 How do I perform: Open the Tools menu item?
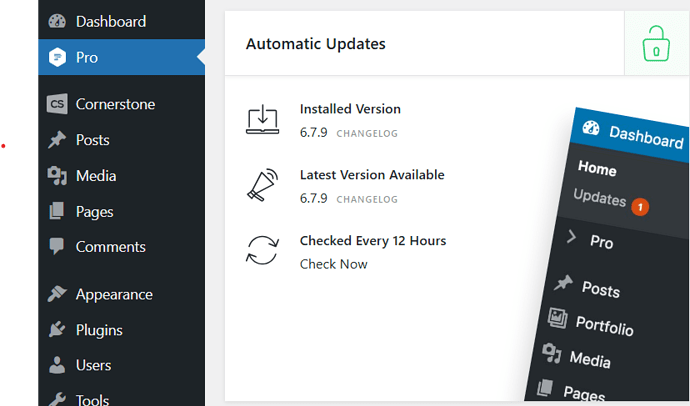coord(92,400)
